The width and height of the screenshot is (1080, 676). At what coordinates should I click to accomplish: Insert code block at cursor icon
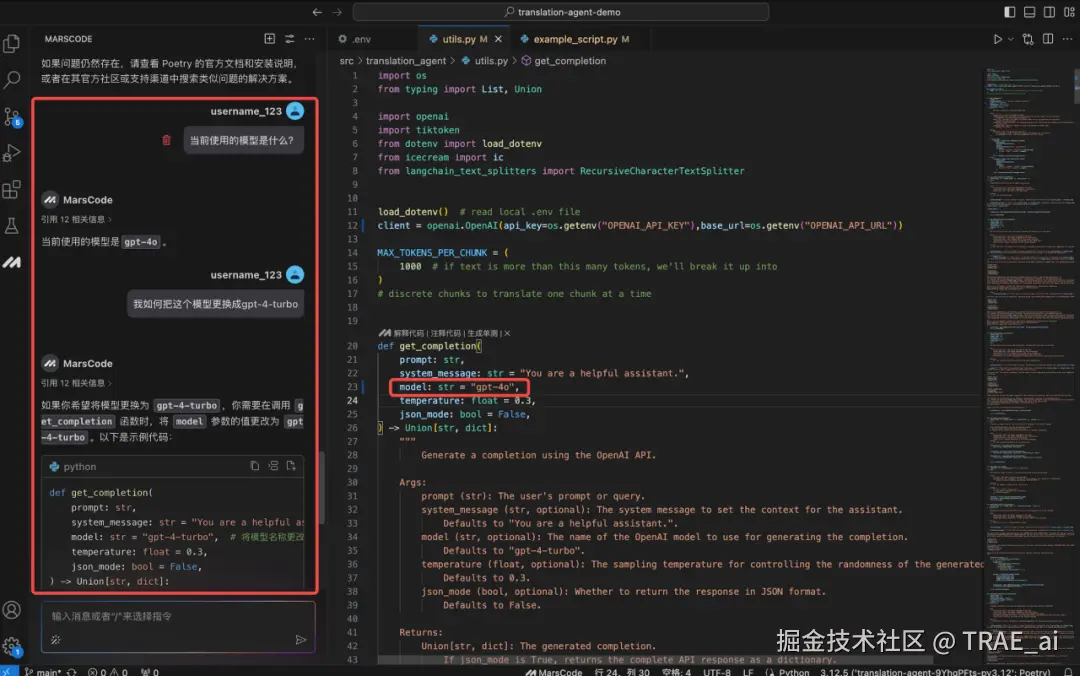pos(273,466)
